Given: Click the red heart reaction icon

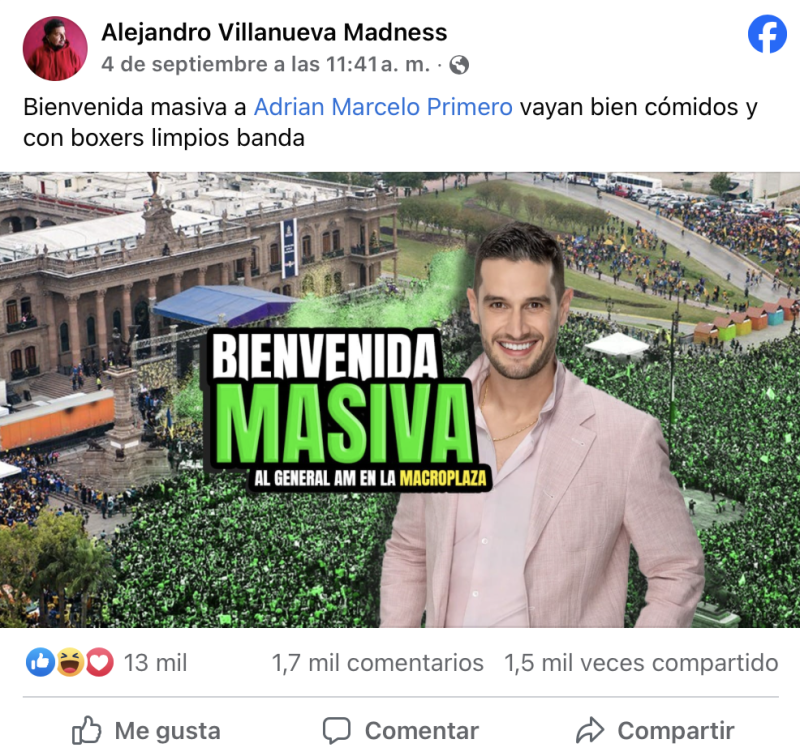Looking at the screenshot, I should [99, 662].
